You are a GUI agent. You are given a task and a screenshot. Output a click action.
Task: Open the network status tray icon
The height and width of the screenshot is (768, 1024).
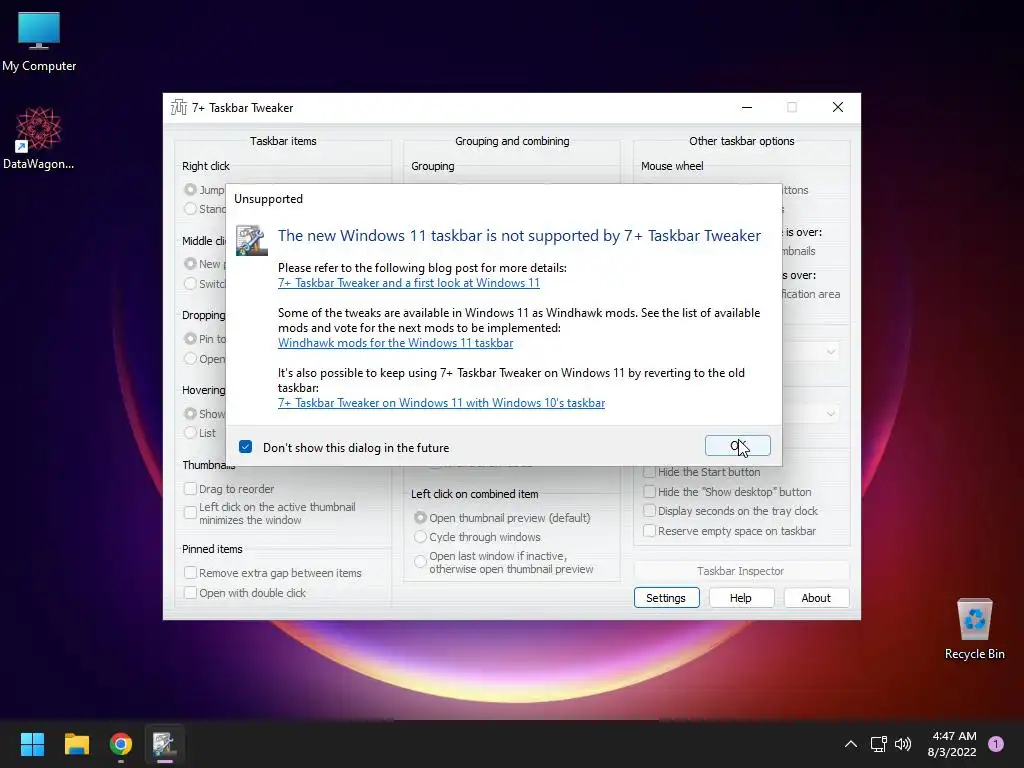pyautogui.click(x=878, y=744)
